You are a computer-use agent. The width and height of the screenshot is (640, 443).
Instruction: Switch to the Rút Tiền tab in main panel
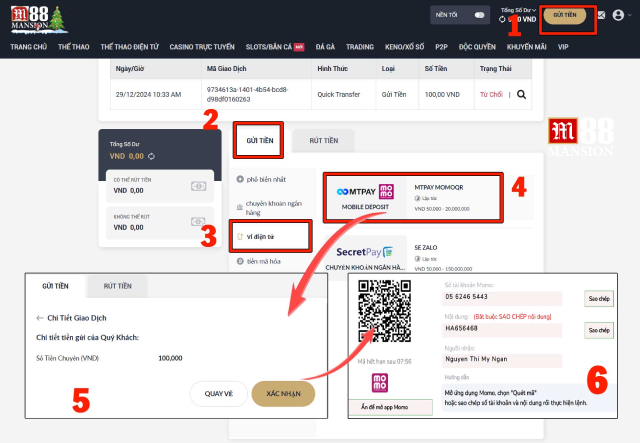tap(324, 141)
